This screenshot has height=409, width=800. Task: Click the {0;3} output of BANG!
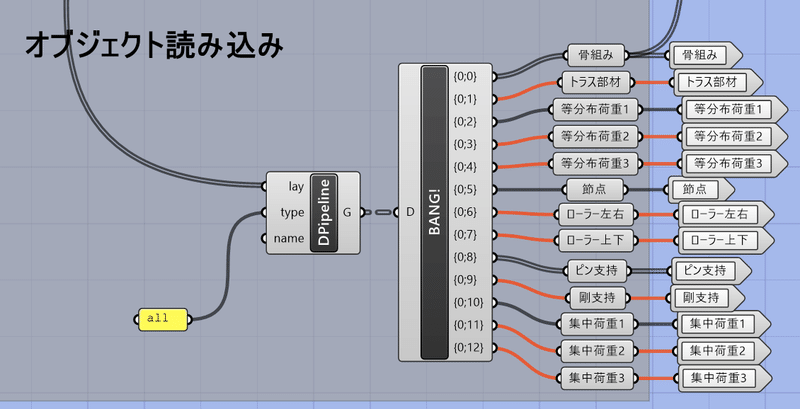click(465, 144)
